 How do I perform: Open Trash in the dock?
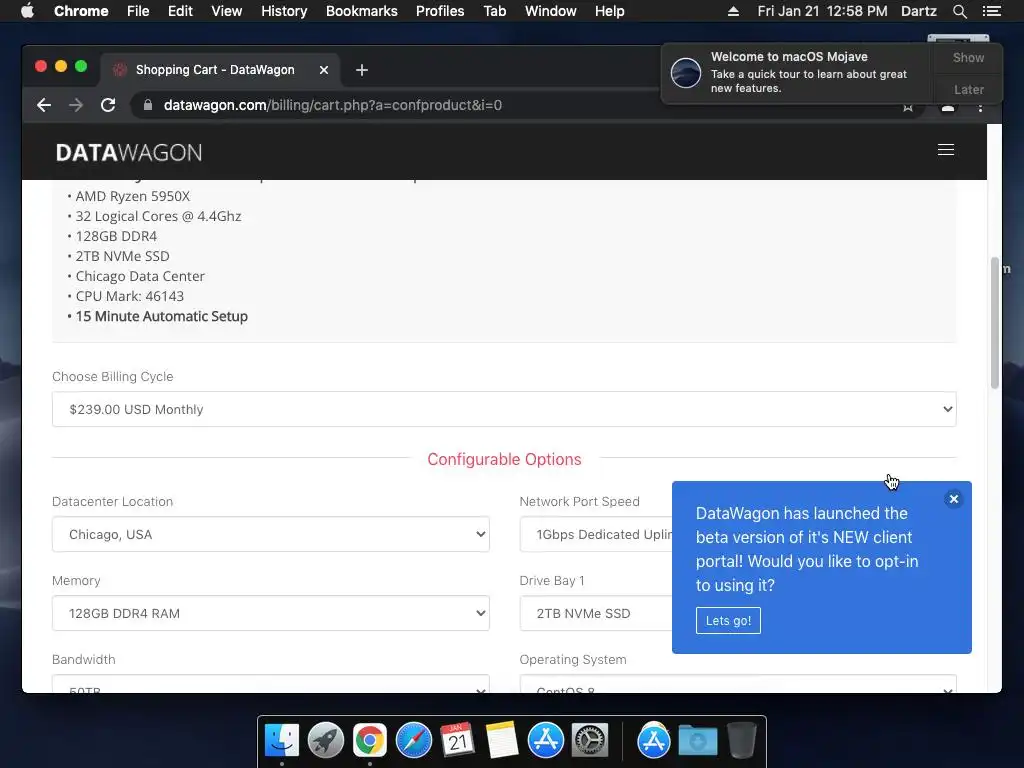coord(741,741)
